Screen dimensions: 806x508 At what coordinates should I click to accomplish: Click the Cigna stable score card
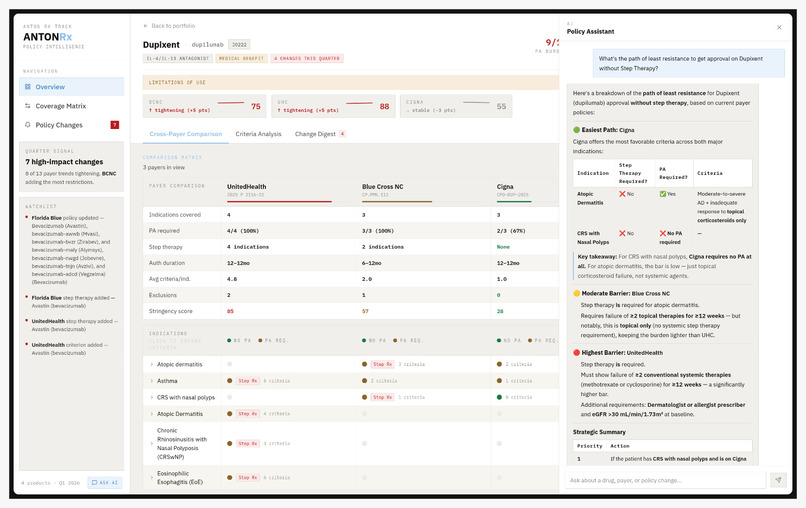click(x=456, y=106)
